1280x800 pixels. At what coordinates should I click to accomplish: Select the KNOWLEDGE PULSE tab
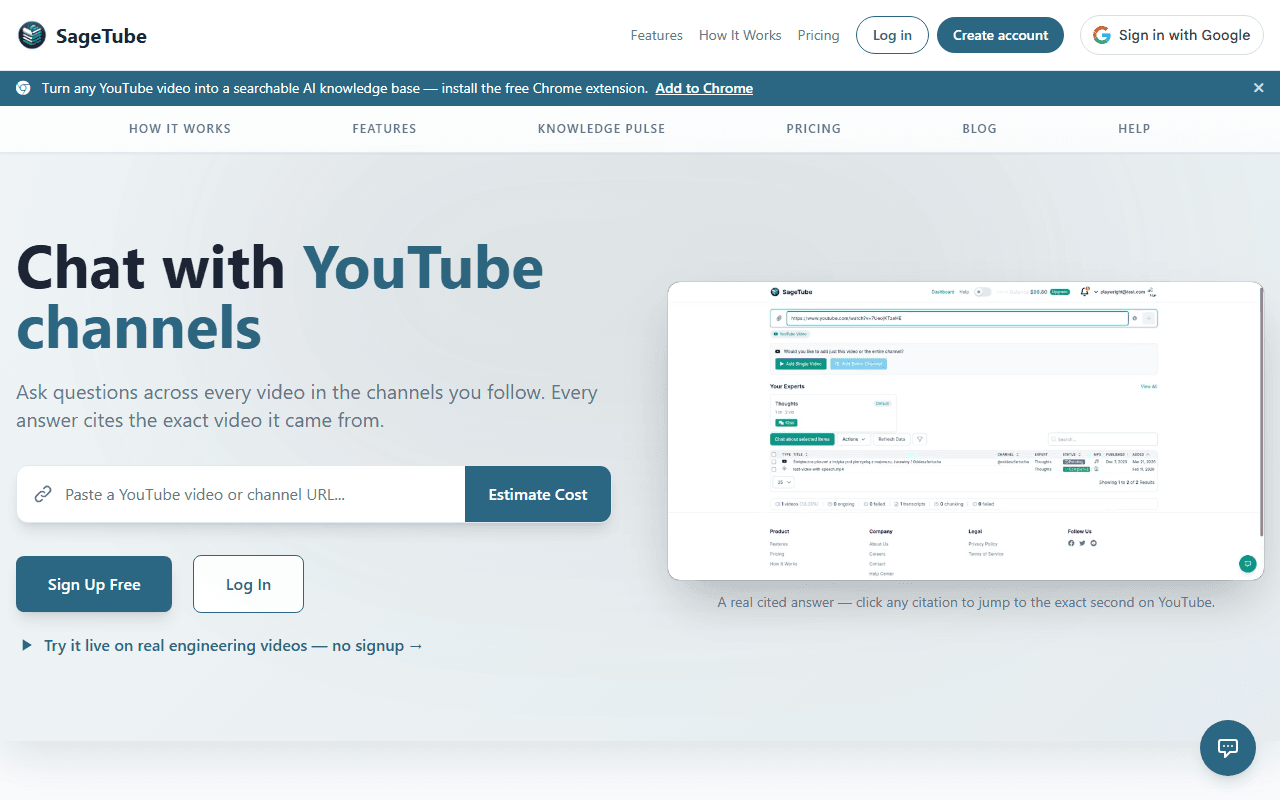tap(601, 129)
